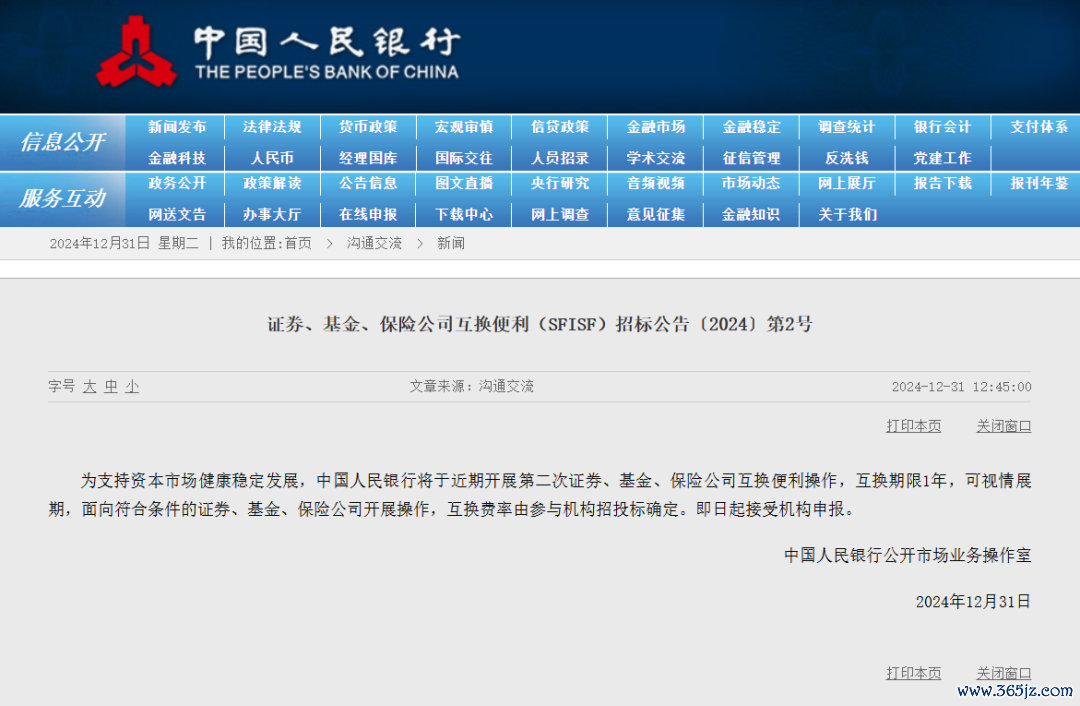Click signature 中国人民银行公开市场业务操作室
The width and height of the screenshot is (1080, 706).
pyautogui.click(x=908, y=555)
